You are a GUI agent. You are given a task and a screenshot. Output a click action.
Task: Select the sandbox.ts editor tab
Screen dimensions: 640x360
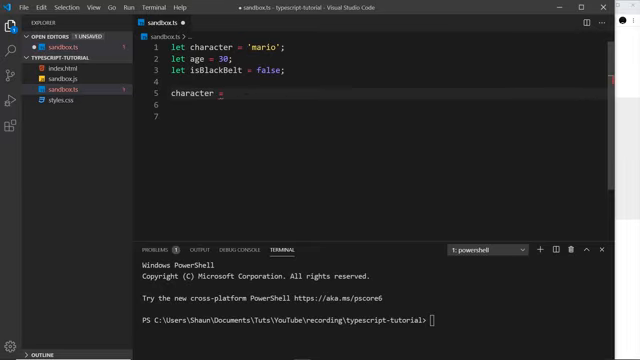click(161, 23)
